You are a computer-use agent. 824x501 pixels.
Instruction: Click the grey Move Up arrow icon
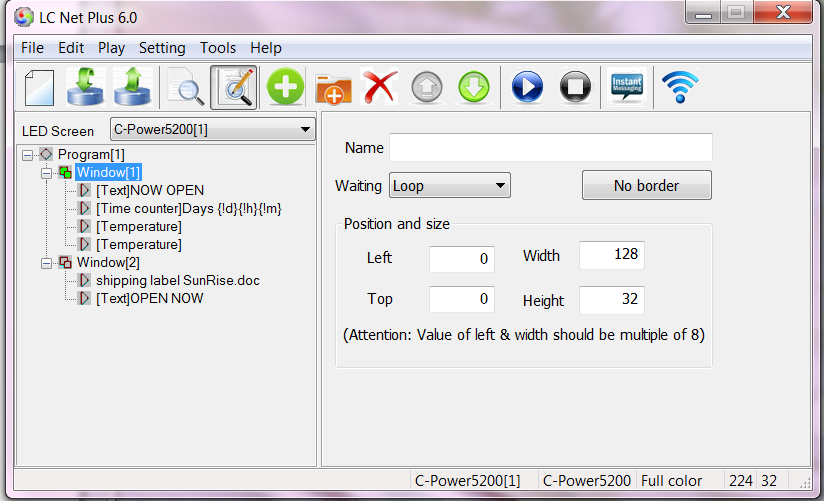click(x=427, y=87)
